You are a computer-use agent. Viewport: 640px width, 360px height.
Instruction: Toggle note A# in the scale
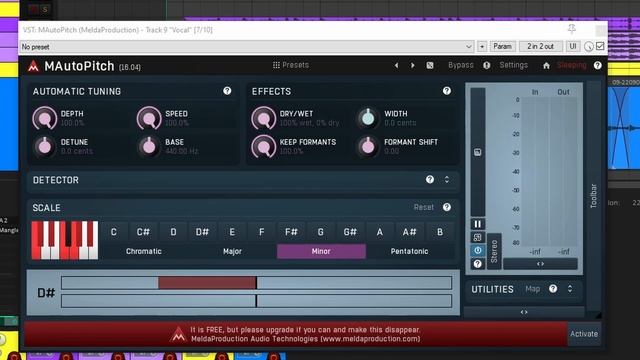point(409,232)
